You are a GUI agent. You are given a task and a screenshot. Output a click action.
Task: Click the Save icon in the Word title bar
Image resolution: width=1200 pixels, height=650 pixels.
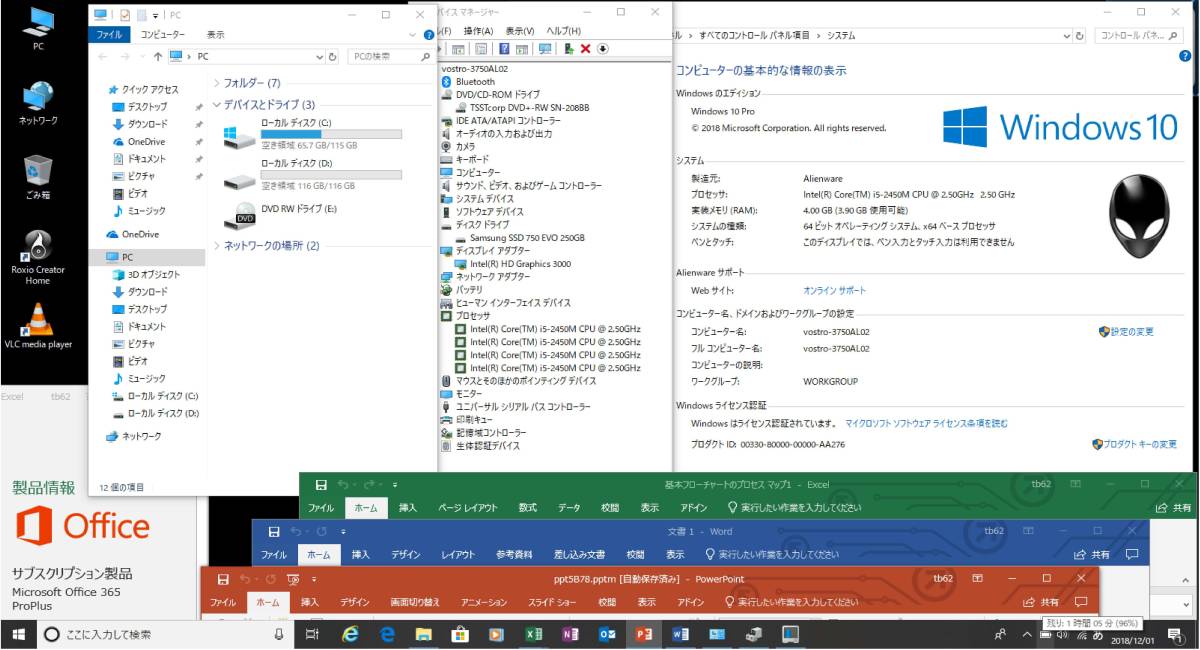273,531
